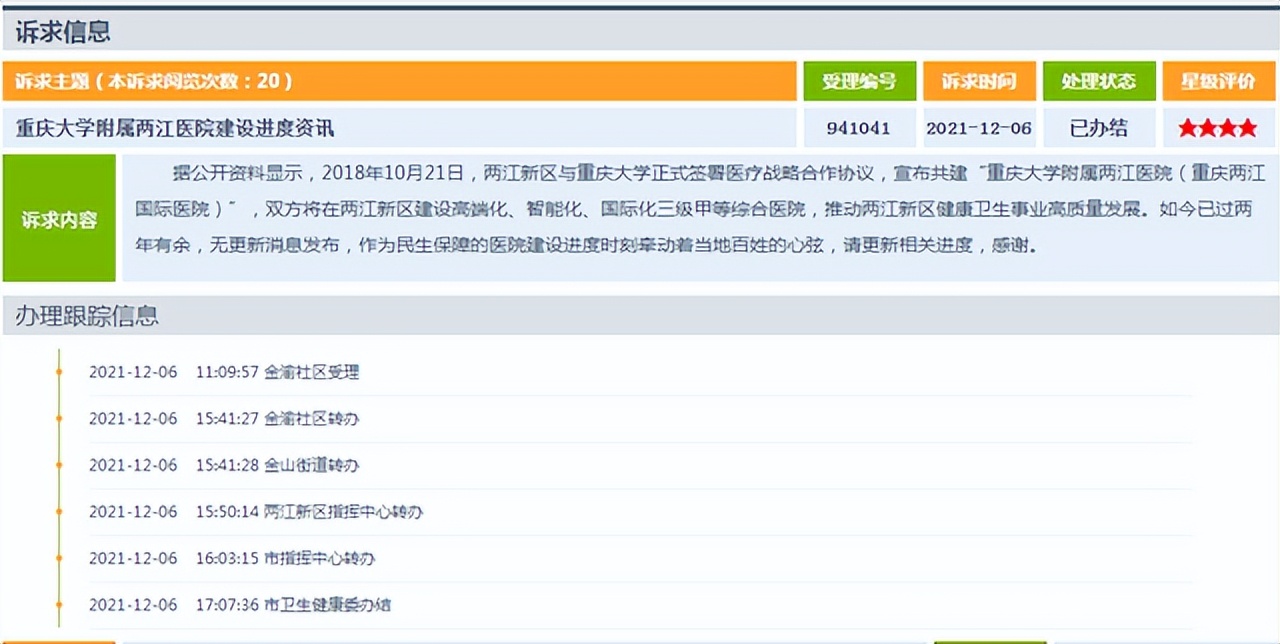
Task: Select the 受理编号 column header
Action: (859, 81)
